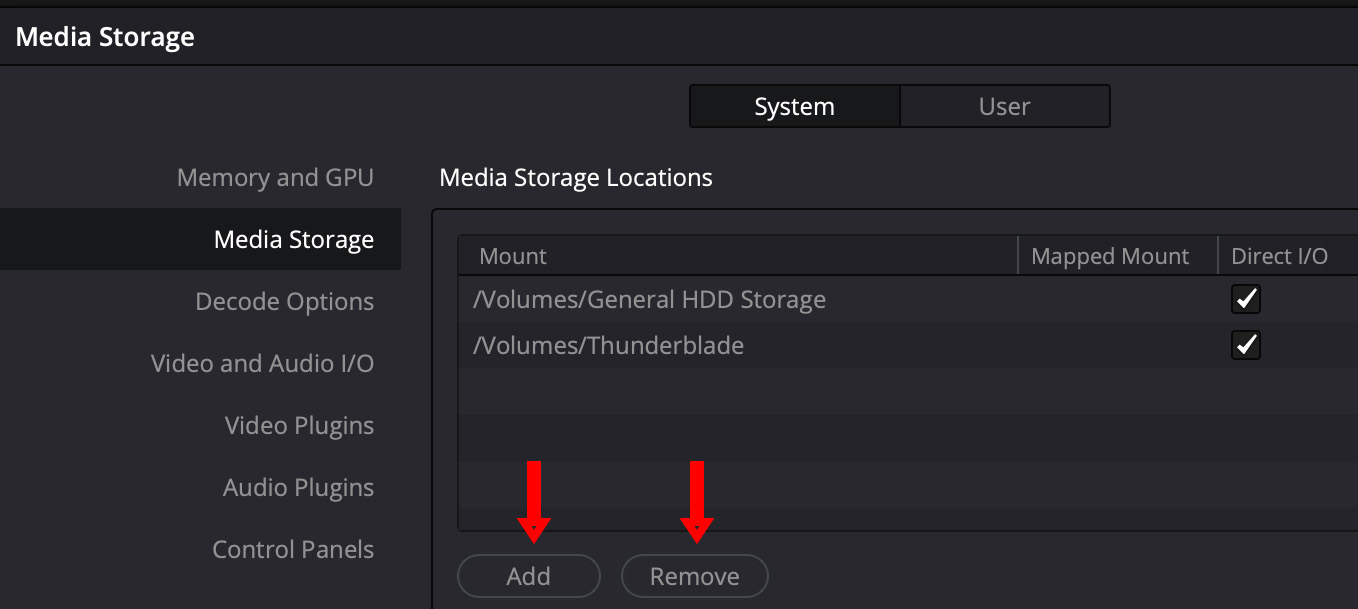Click the Remove storage location button
Viewport: 1358px width, 609px height.
click(x=694, y=577)
